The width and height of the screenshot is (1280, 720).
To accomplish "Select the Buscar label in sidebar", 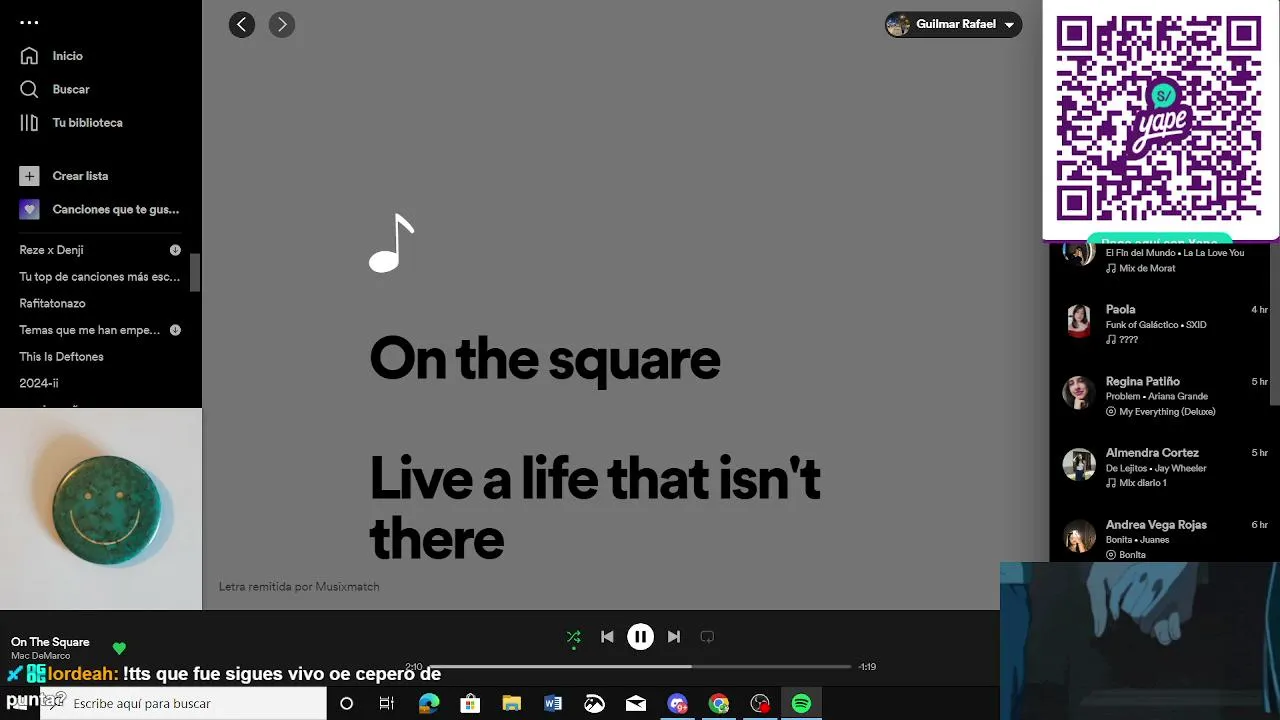I will [71, 89].
